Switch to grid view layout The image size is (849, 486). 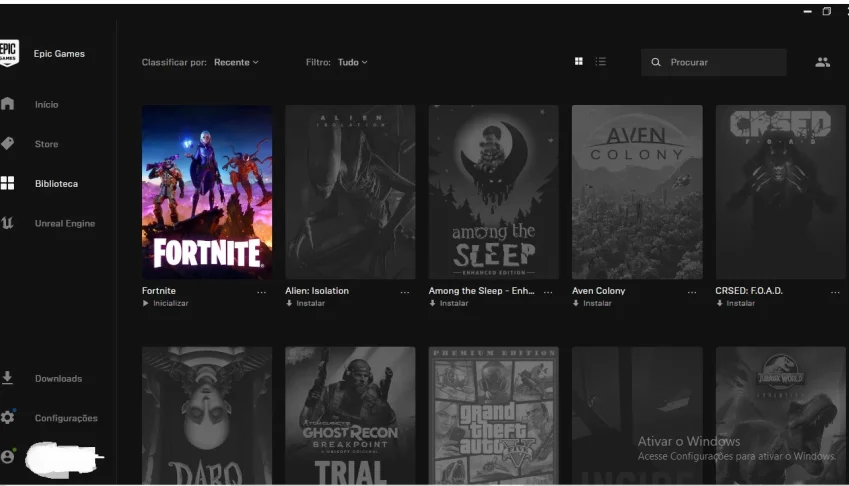(579, 62)
